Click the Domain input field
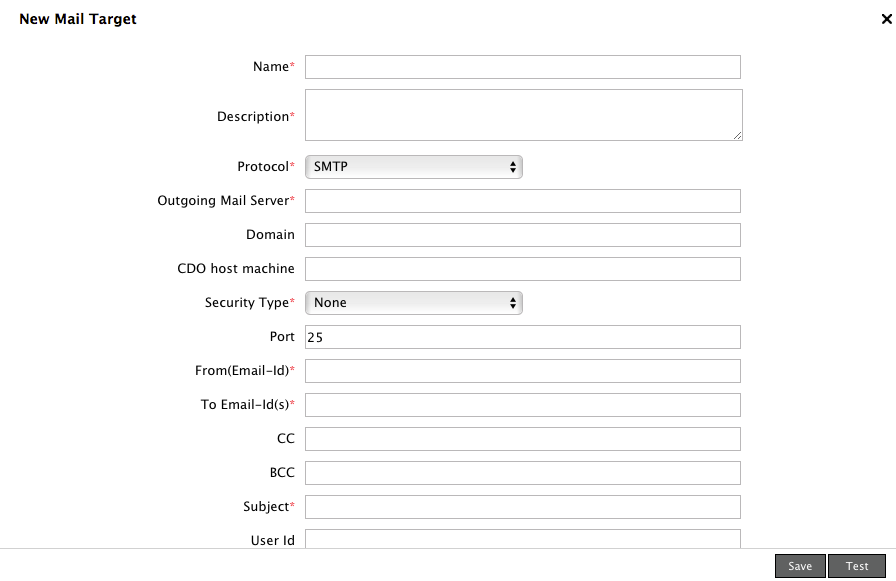The image size is (896, 581). [522, 235]
